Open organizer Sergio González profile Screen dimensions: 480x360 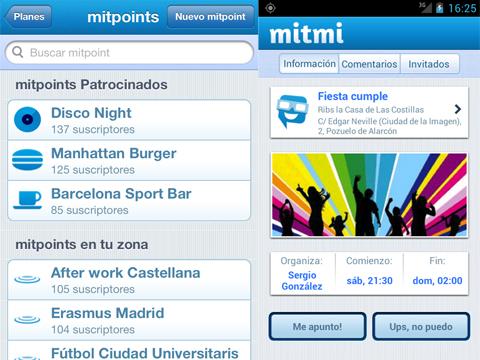tap(302, 280)
